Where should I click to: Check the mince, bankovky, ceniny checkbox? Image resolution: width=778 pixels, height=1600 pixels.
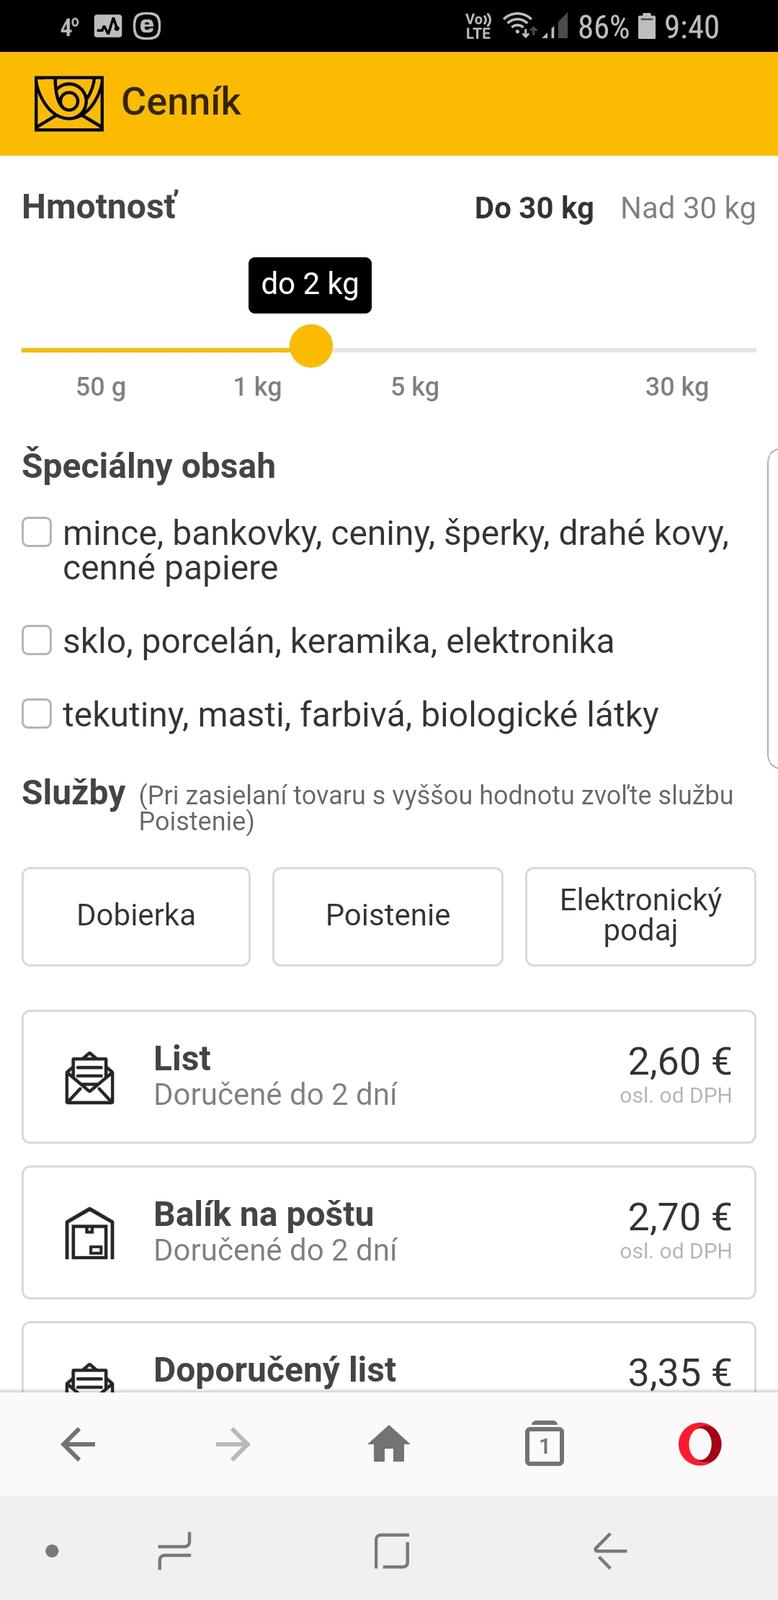click(x=37, y=533)
